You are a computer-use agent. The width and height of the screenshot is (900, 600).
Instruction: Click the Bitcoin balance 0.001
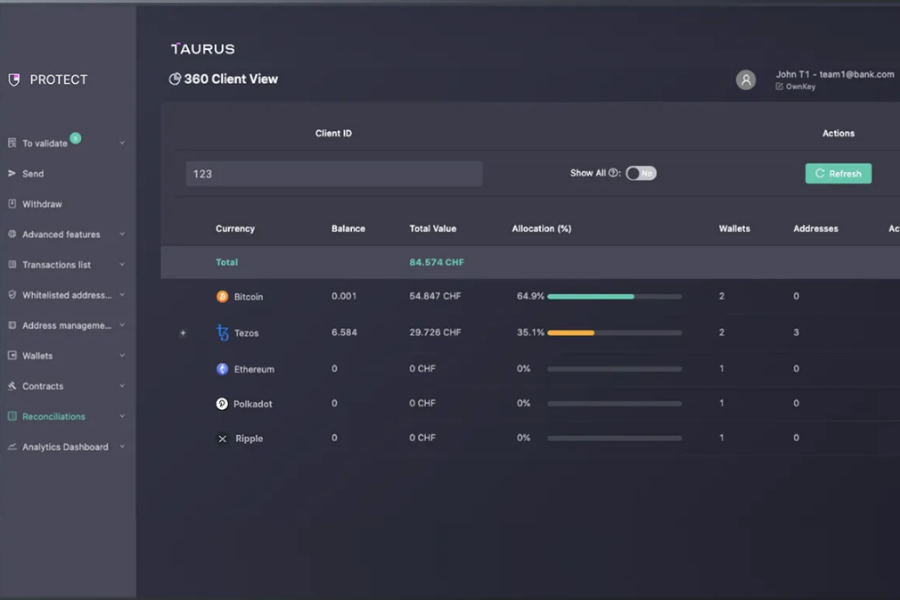click(x=343, y=296)
